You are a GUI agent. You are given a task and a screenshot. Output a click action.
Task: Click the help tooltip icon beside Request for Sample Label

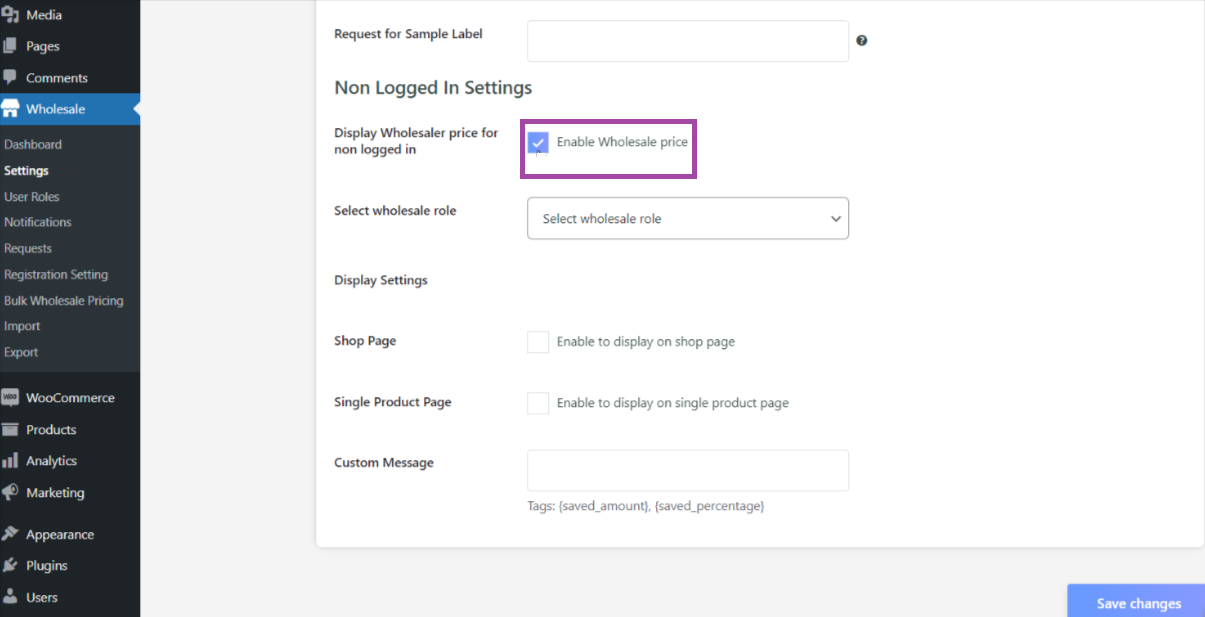pos(861,41)
